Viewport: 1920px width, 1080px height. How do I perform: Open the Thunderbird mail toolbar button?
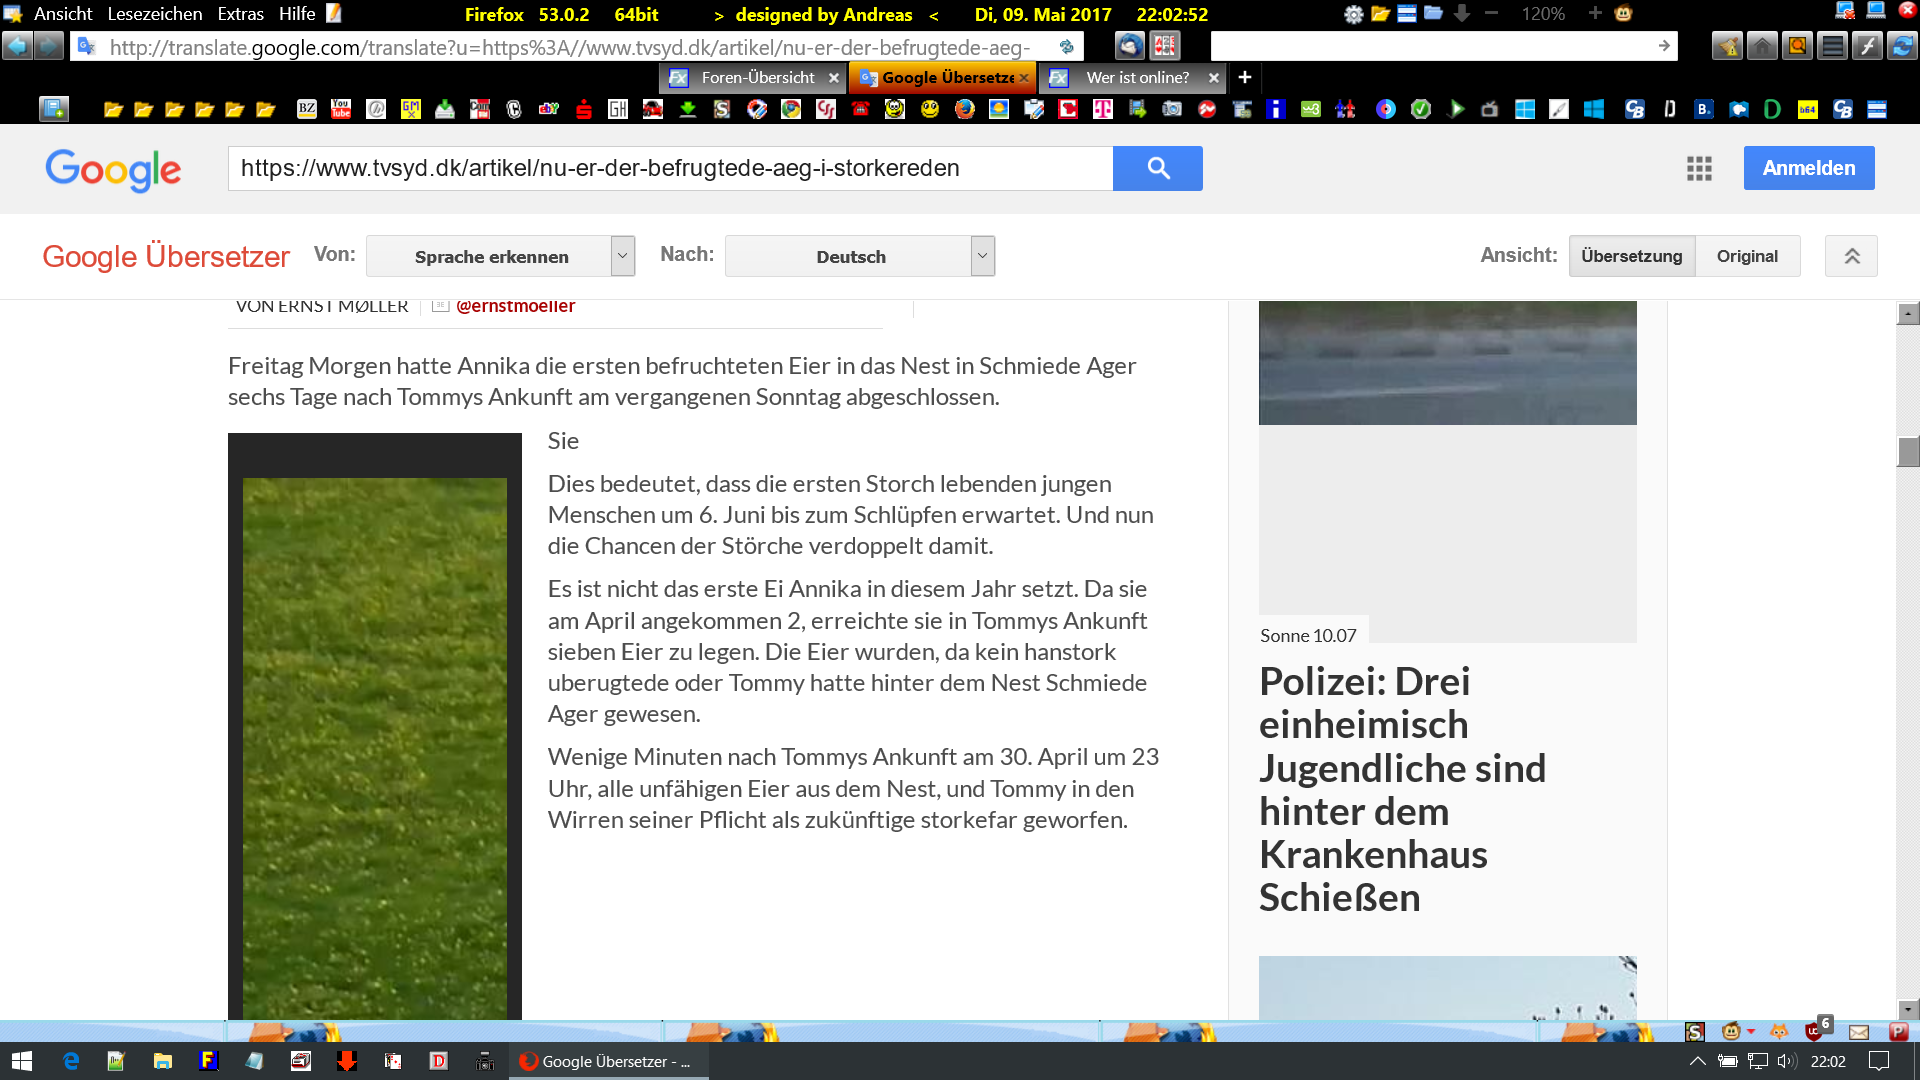tap(1129, 46)
